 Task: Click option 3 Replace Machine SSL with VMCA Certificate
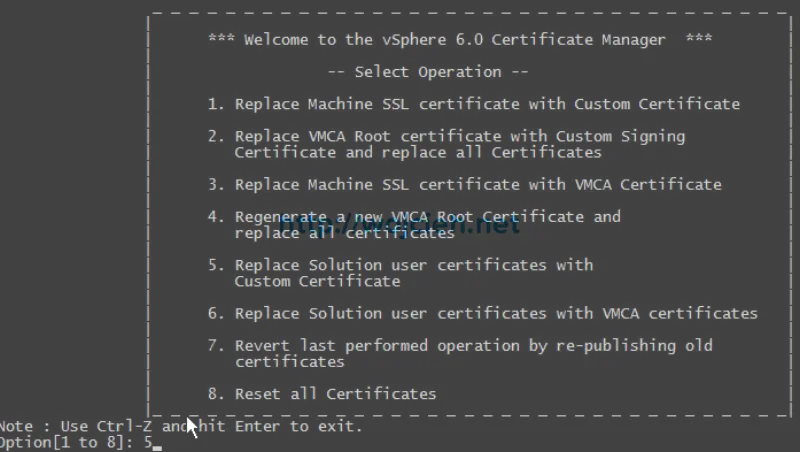coord(464,184)
